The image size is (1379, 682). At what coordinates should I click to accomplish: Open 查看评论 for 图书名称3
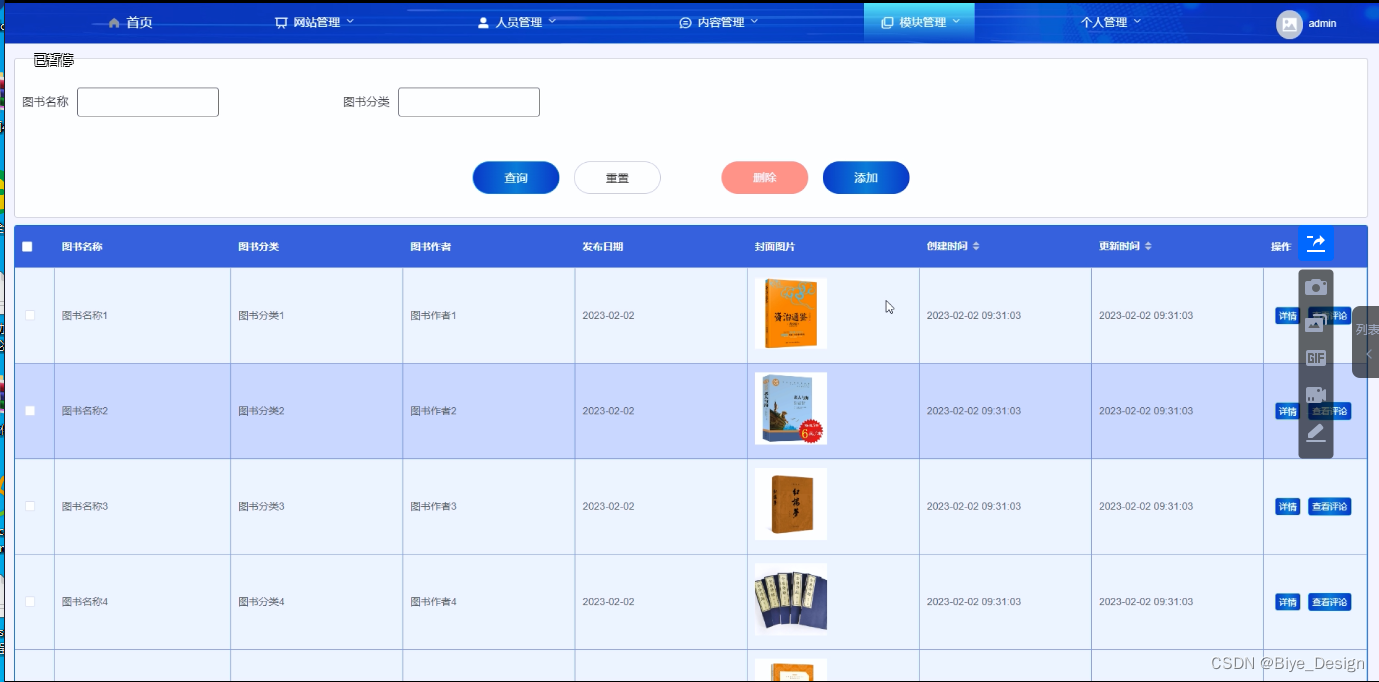(1329, 507)
